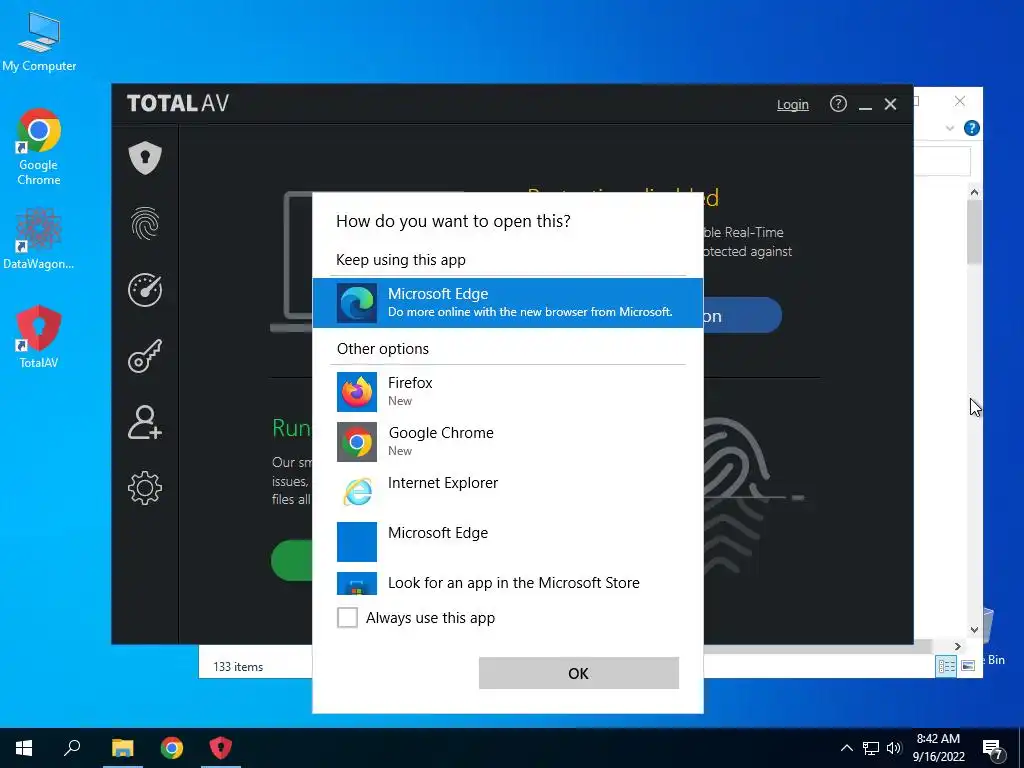Confirm the dialog with OK

[x=579, y=673]
